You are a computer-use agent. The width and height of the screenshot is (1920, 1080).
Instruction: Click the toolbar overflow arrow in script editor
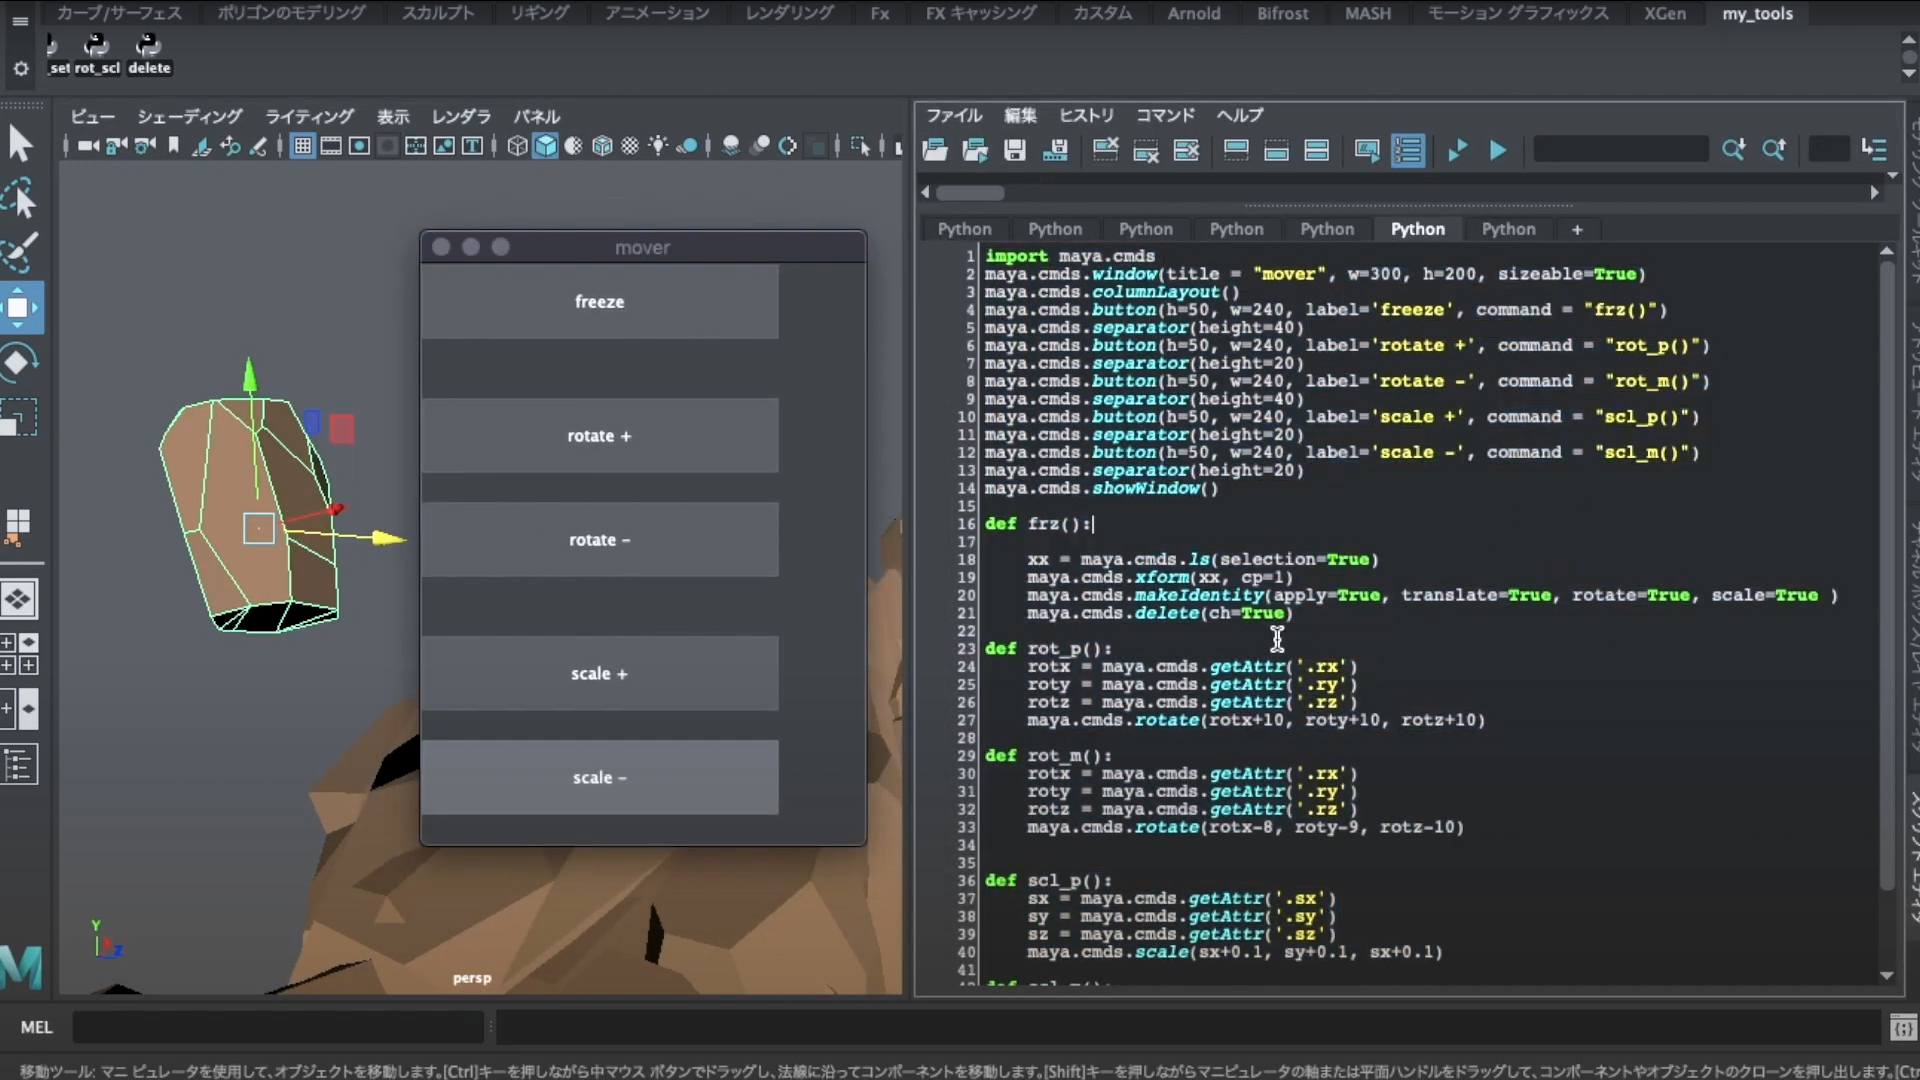coord(1892,175)
